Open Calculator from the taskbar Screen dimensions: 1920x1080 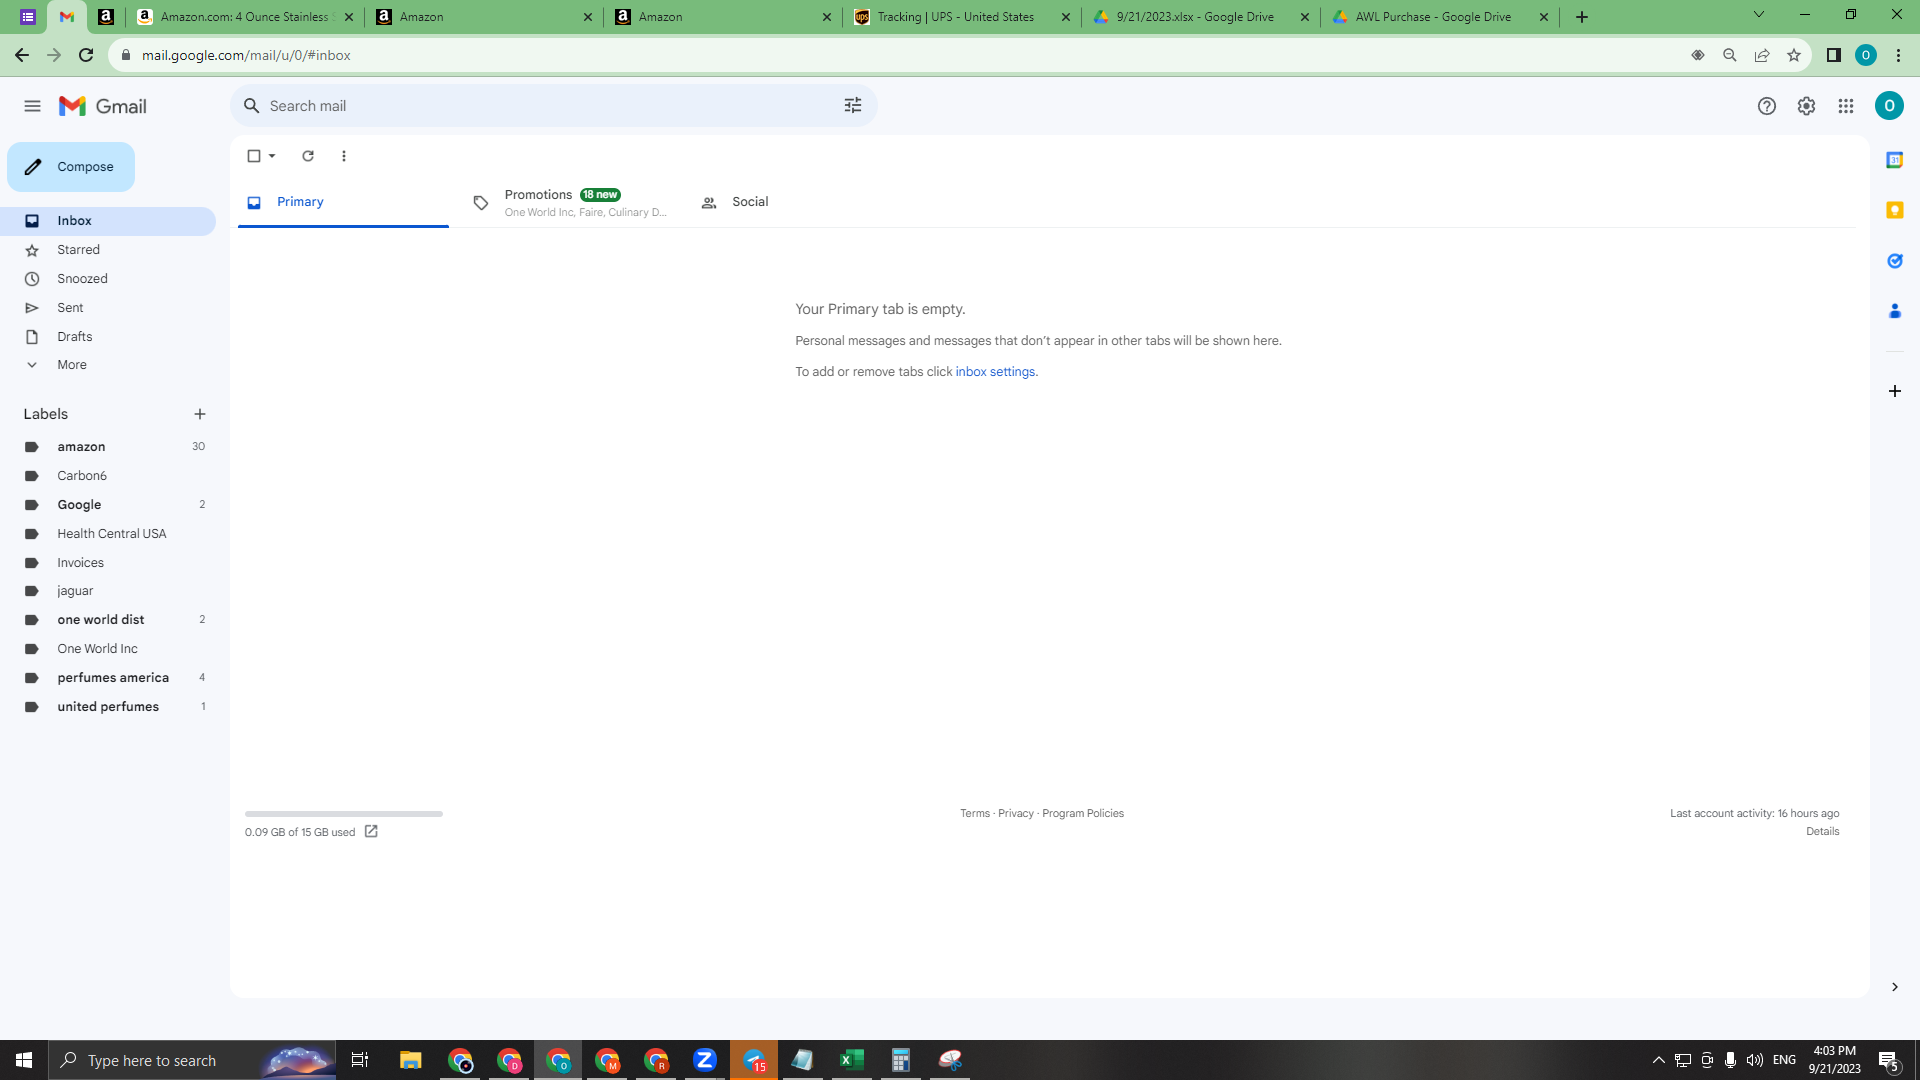coord(901,1060)
